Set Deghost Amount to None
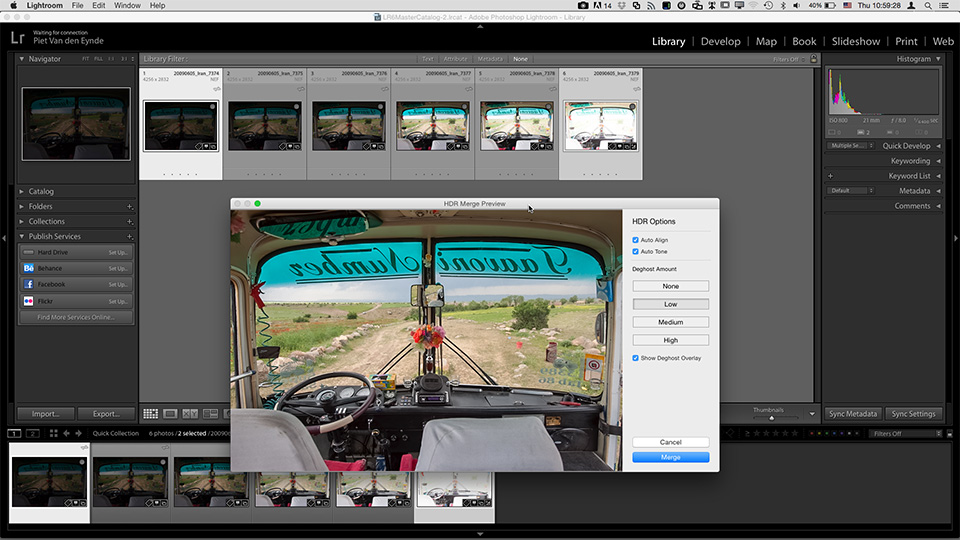Viewport: 960px width, 540px height. pyautogui.click(x=670, y=286)
